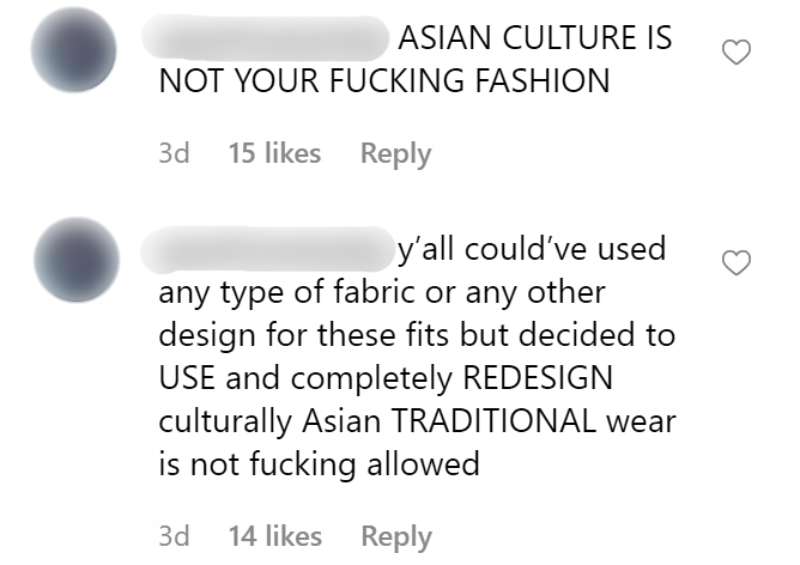Screen dimensions: 800x565
Task: Reply to the comment with 14 likes
Action: (x=396, y=536)
